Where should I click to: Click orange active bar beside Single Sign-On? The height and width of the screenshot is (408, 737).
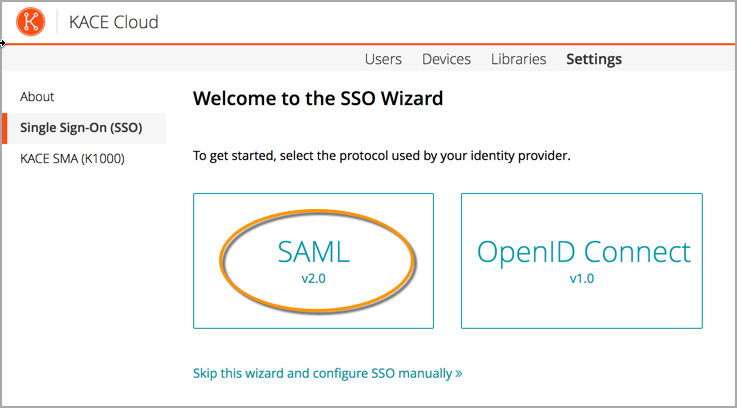click(4, 128)
